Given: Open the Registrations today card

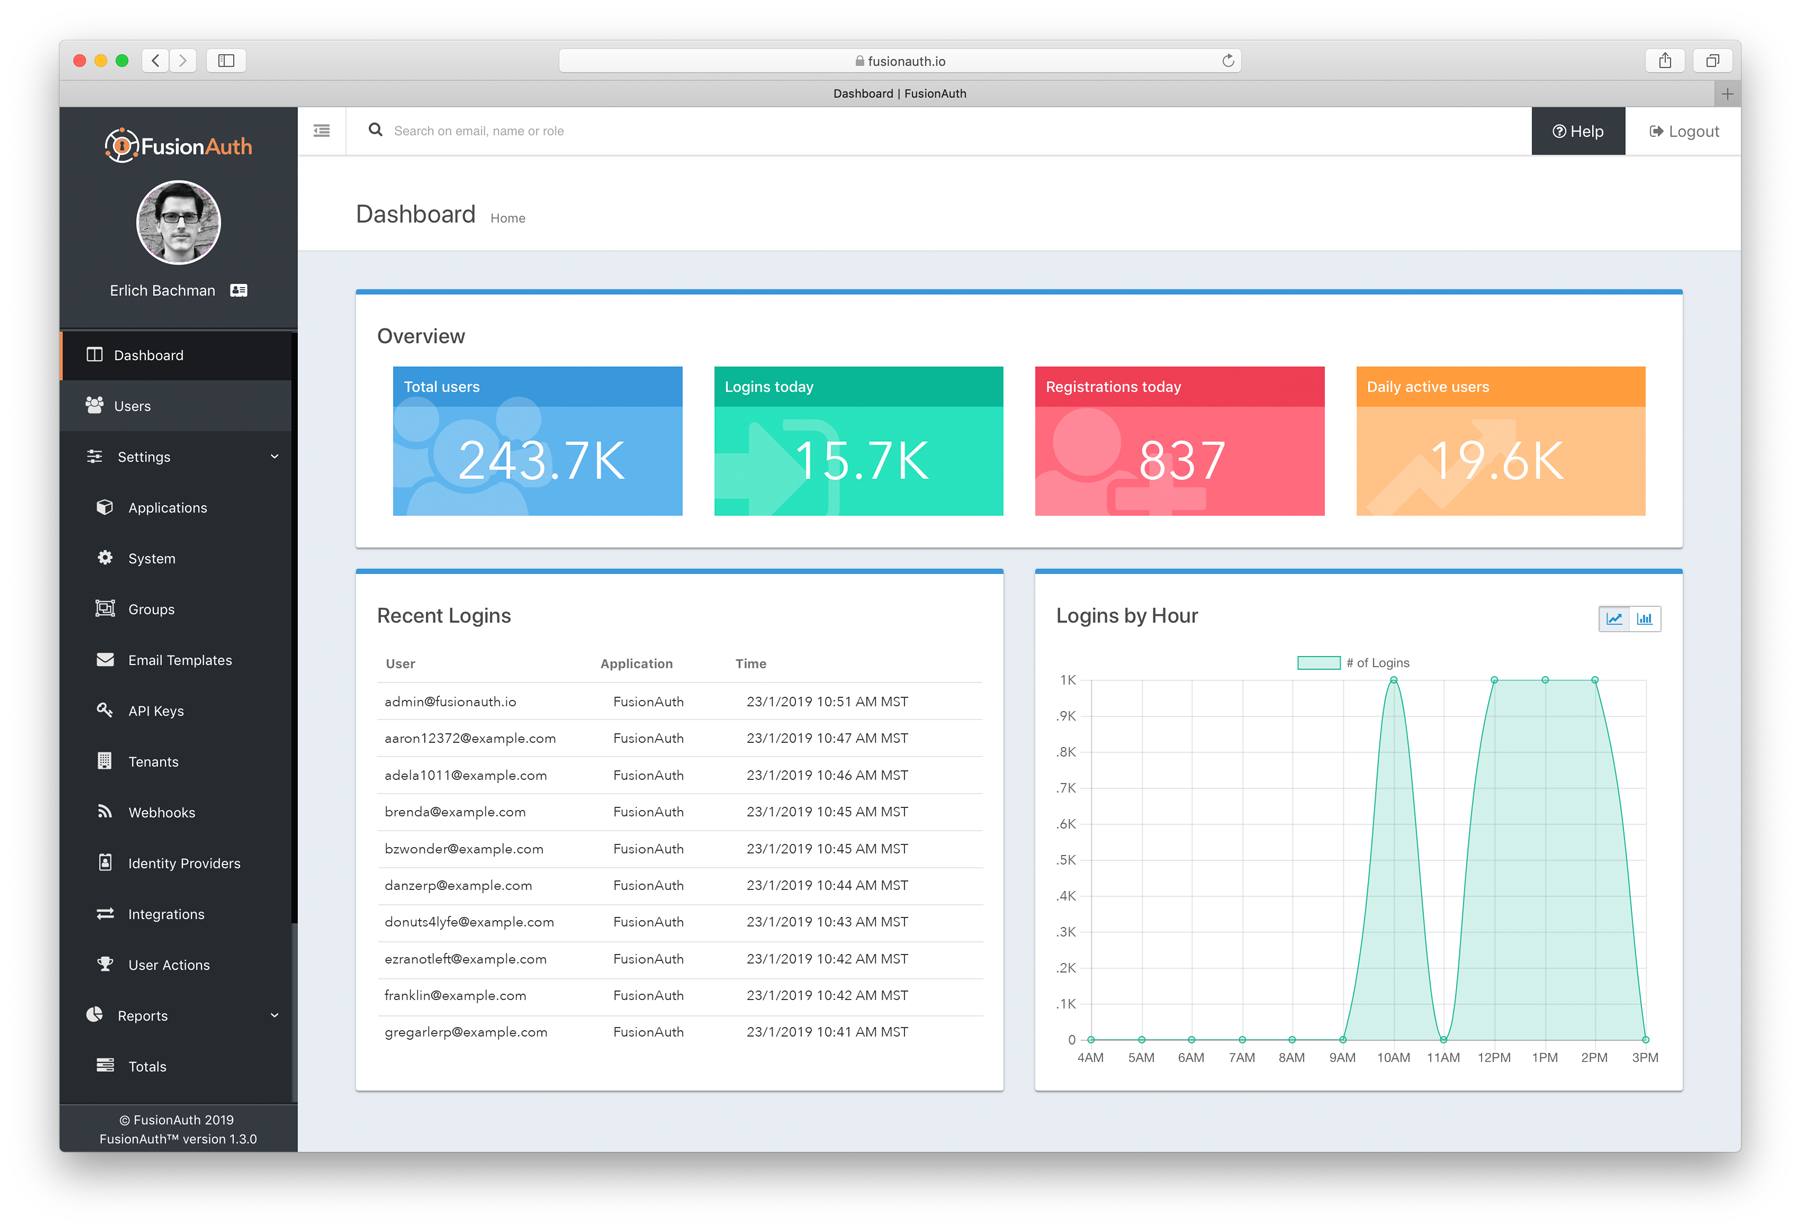Looking at the screenshot, I should (1180, 441).
